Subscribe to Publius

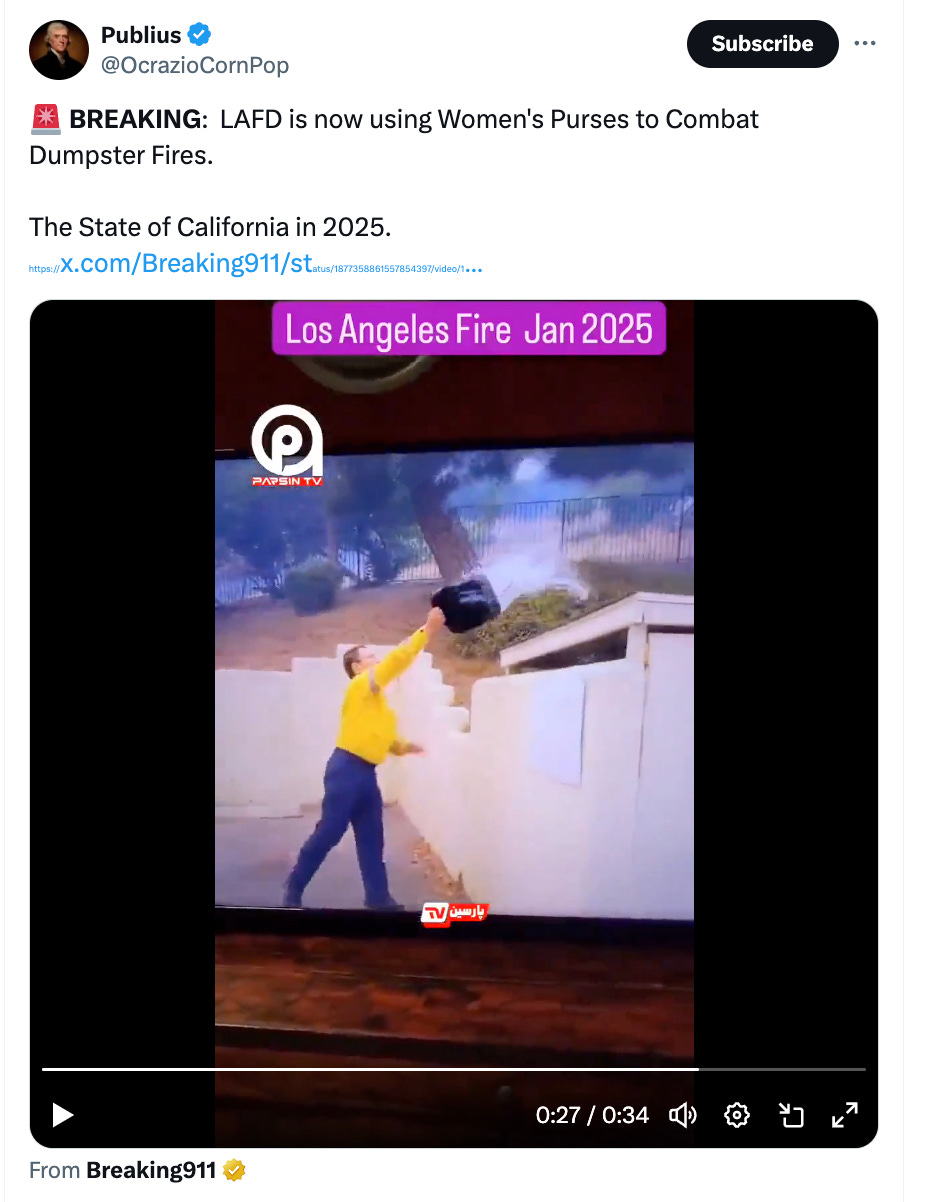point(762,44)
